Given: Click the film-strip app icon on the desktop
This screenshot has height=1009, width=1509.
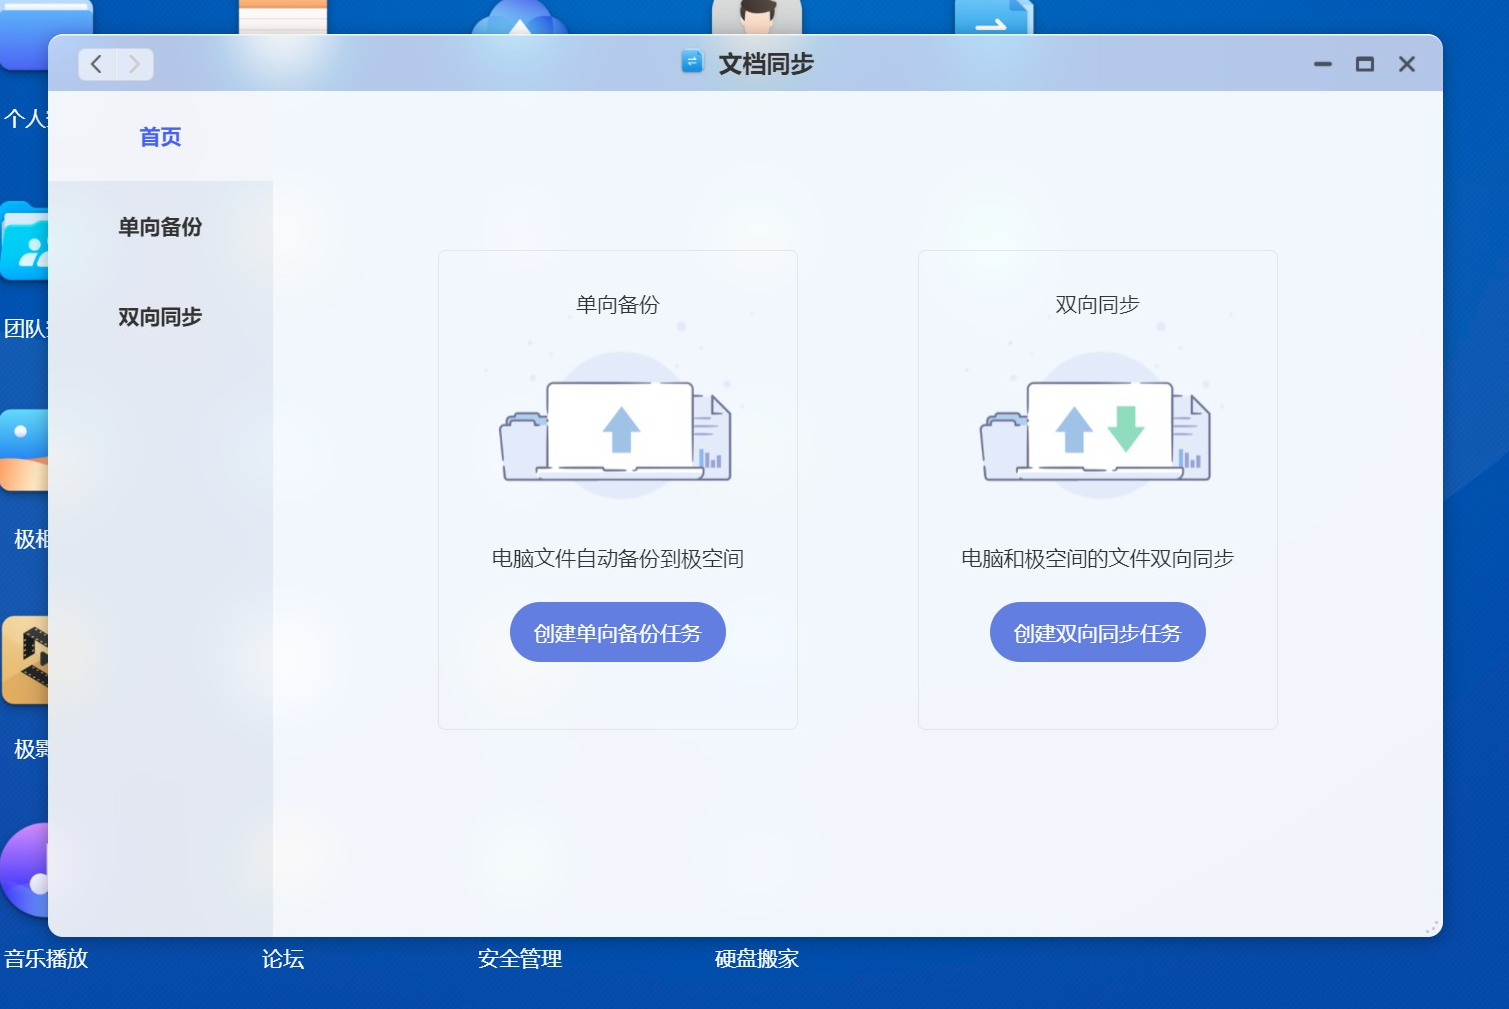Looking at the screenshot, I should [x=25, y=660].
